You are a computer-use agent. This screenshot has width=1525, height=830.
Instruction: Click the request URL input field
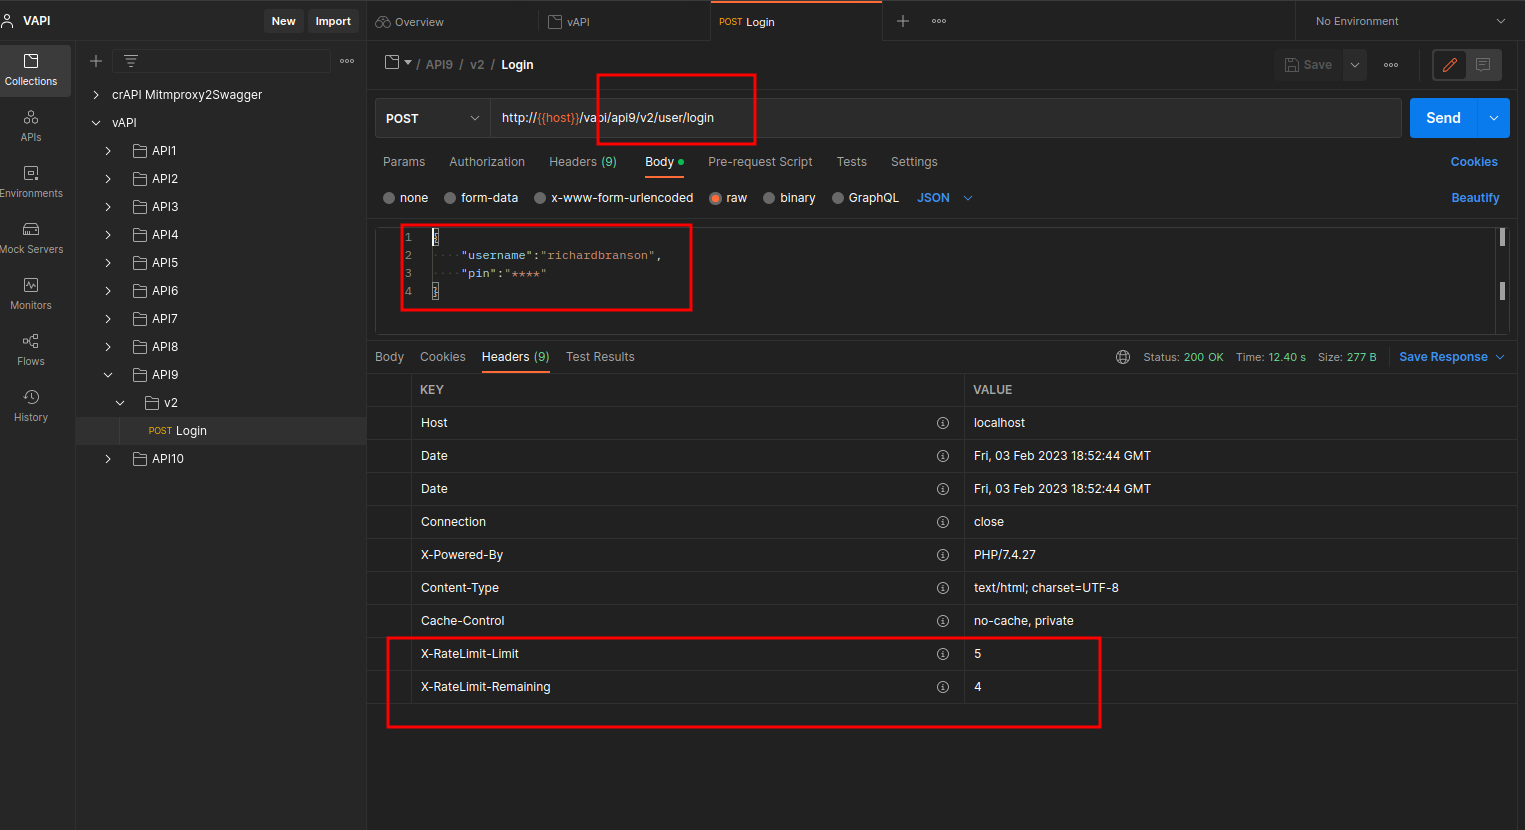[x=945, y=118]
